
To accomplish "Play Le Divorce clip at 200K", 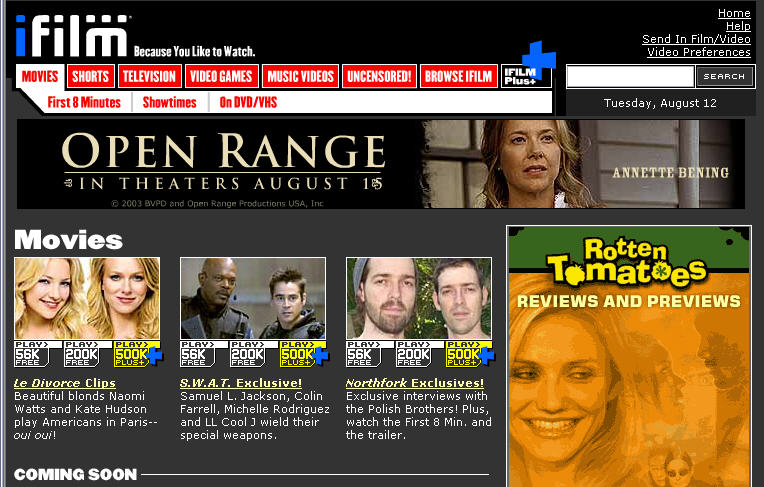I will [87, 354].
